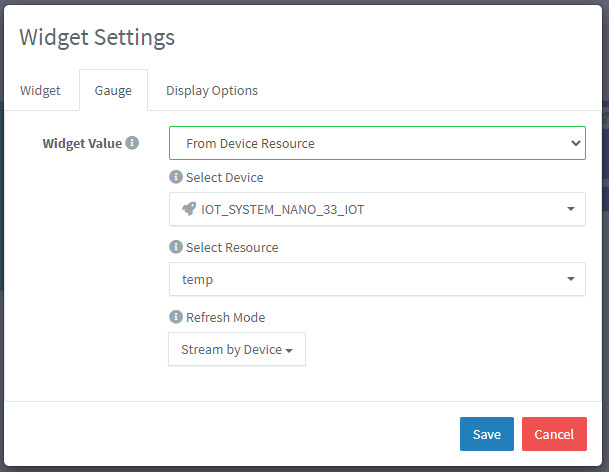Go to the Display Options tab
Screen dimensions: 609x472
(x=212, y=90)
